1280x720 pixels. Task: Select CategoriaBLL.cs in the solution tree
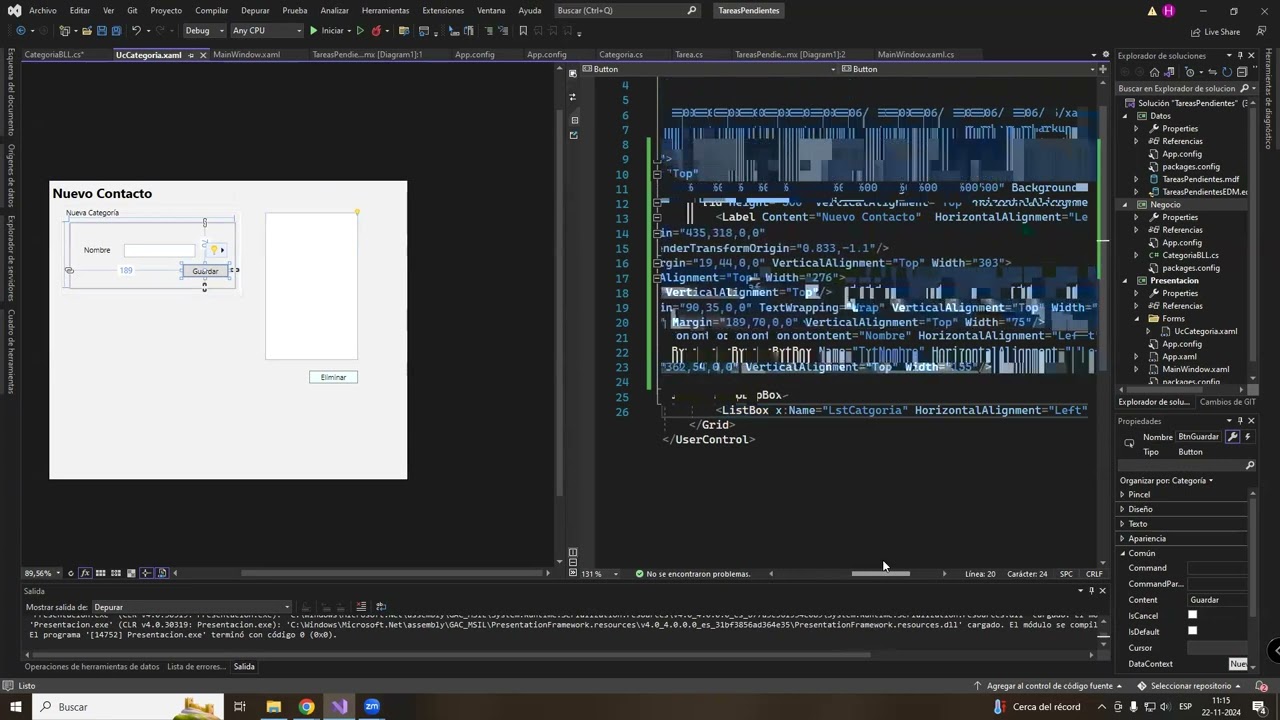(x=1190, y=255)
